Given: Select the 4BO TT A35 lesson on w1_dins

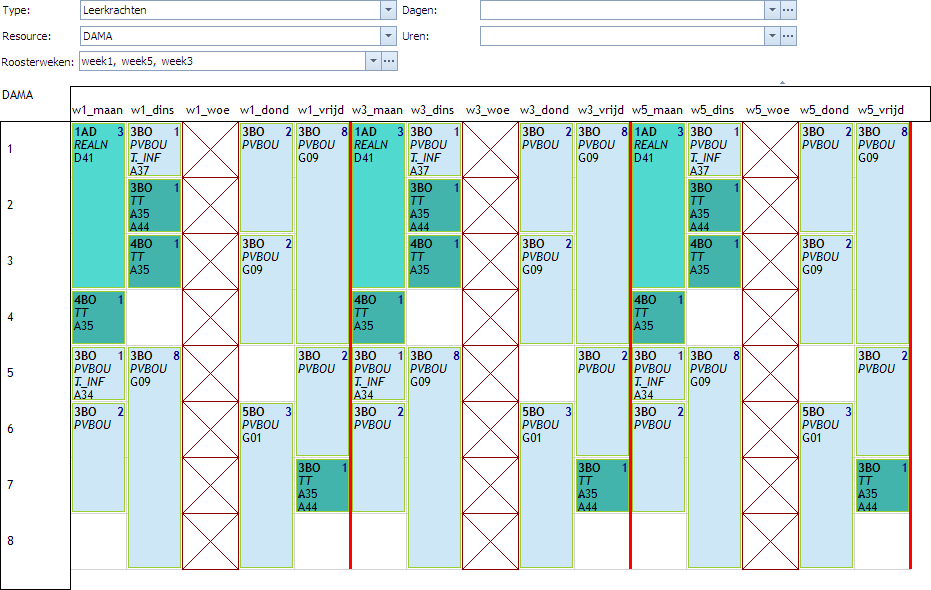Looking at the screenshot, I should [x=154, y=261].
